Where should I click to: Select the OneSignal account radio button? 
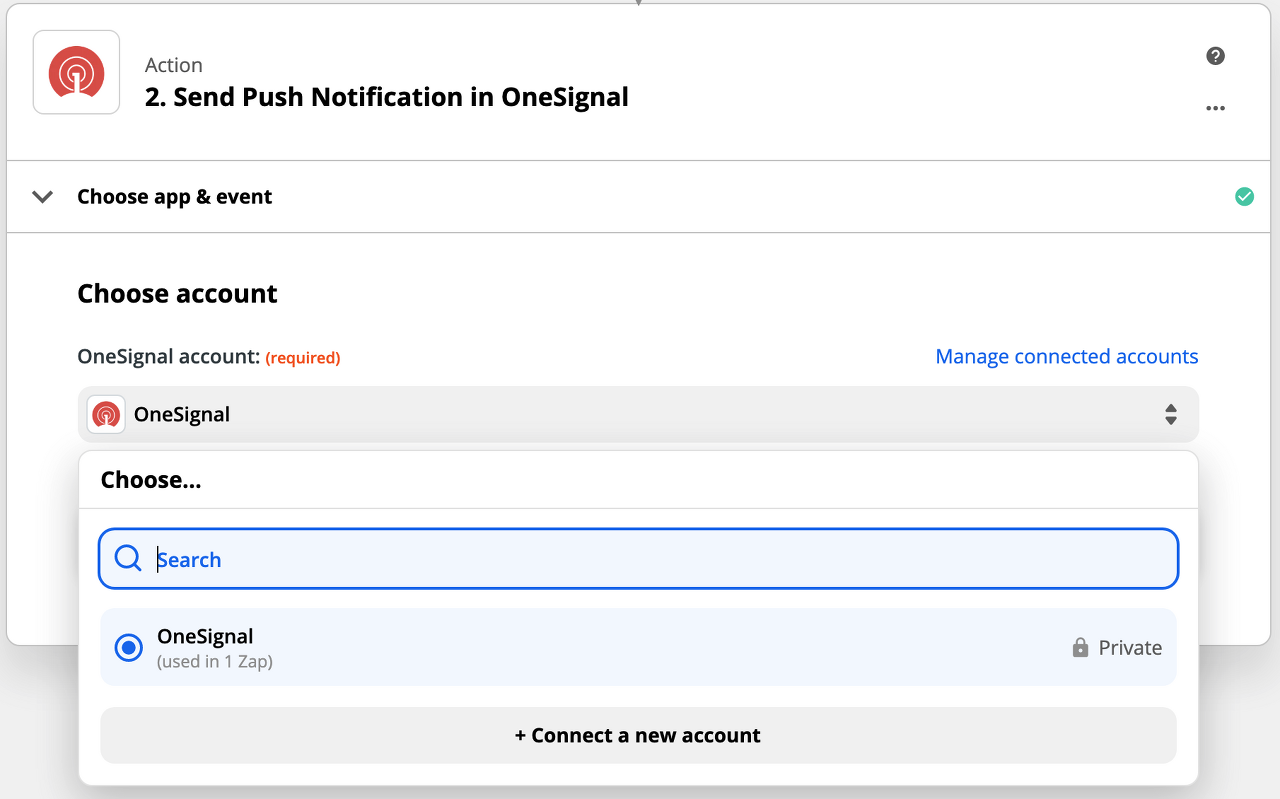click(x=128, y=648)
